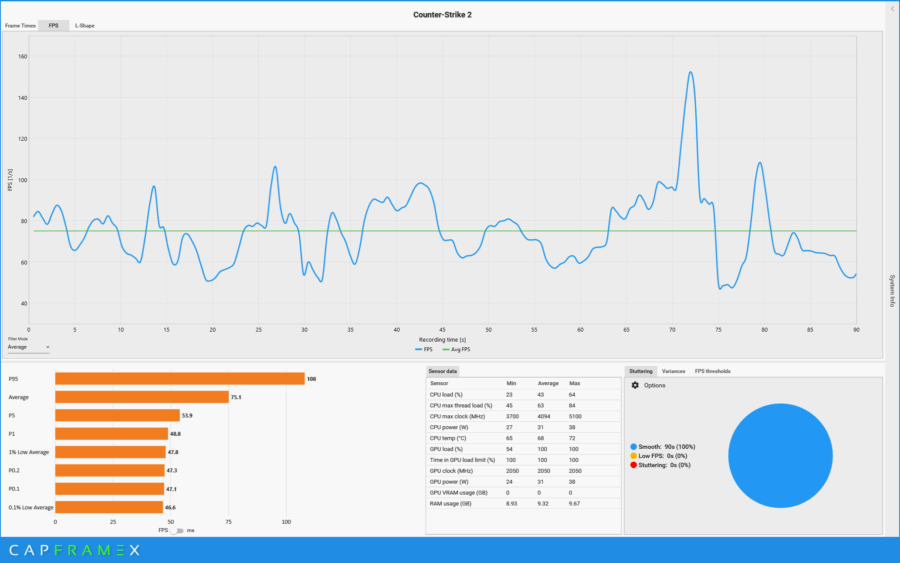Click the 75.1 Average value label
Image resolution: width=900 pixels, height=563 pixels.
click(x=236, y=397)
